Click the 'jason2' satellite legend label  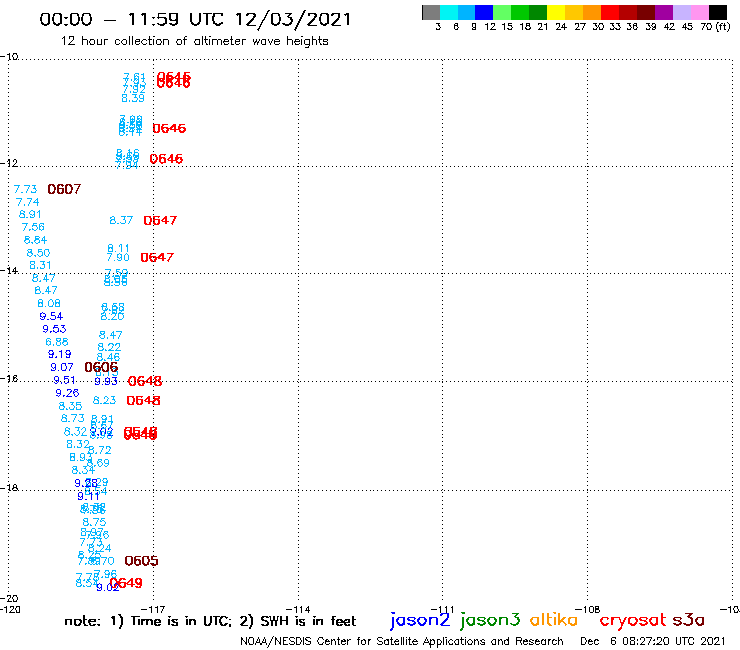pyautogui.click(x=420, y=620)
